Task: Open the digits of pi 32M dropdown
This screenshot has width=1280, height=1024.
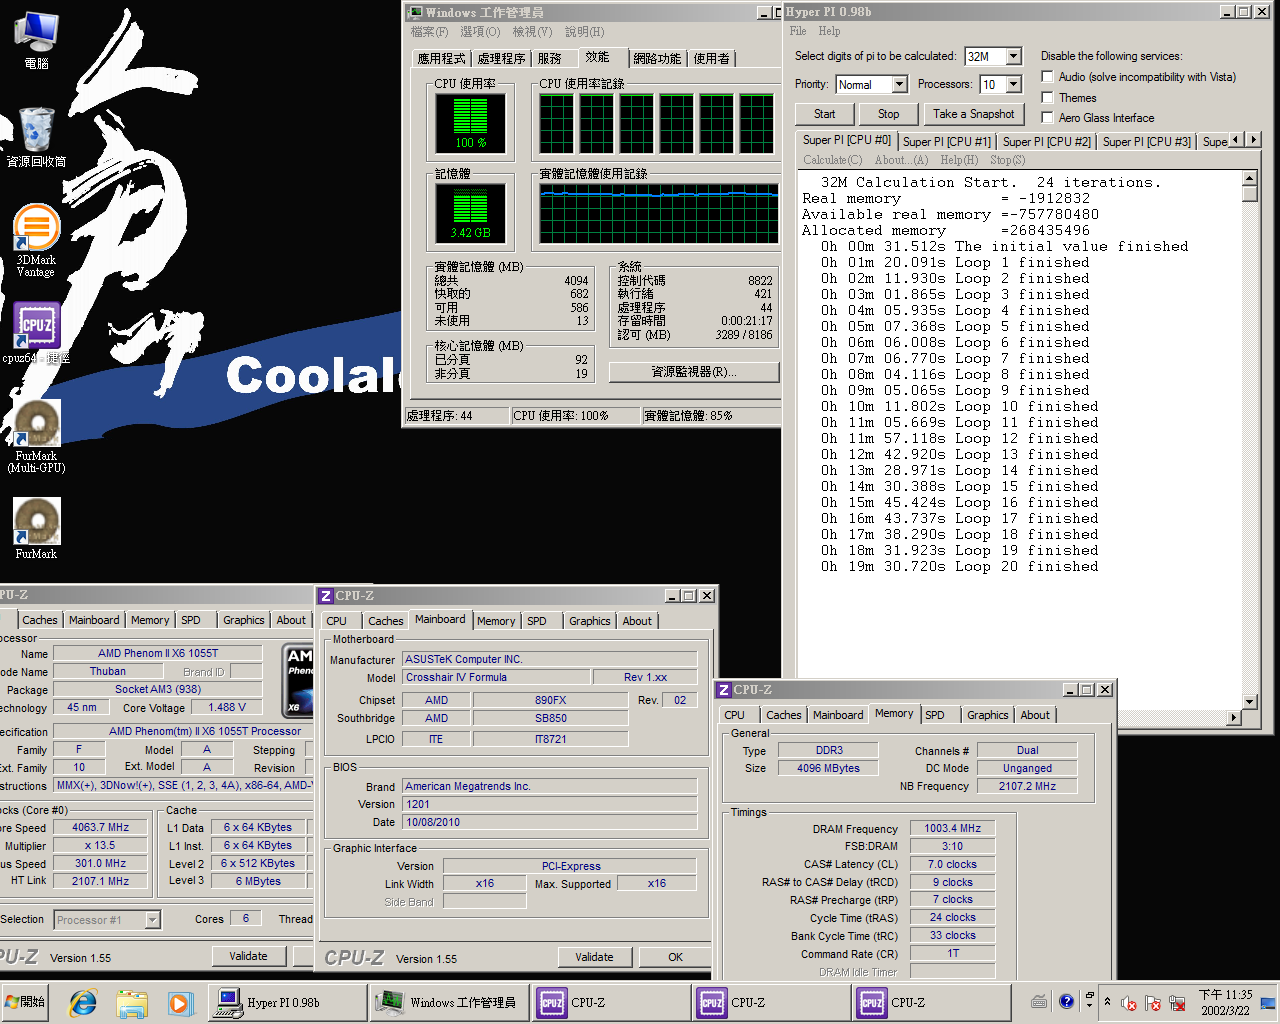Action: tap(1013, 56)
